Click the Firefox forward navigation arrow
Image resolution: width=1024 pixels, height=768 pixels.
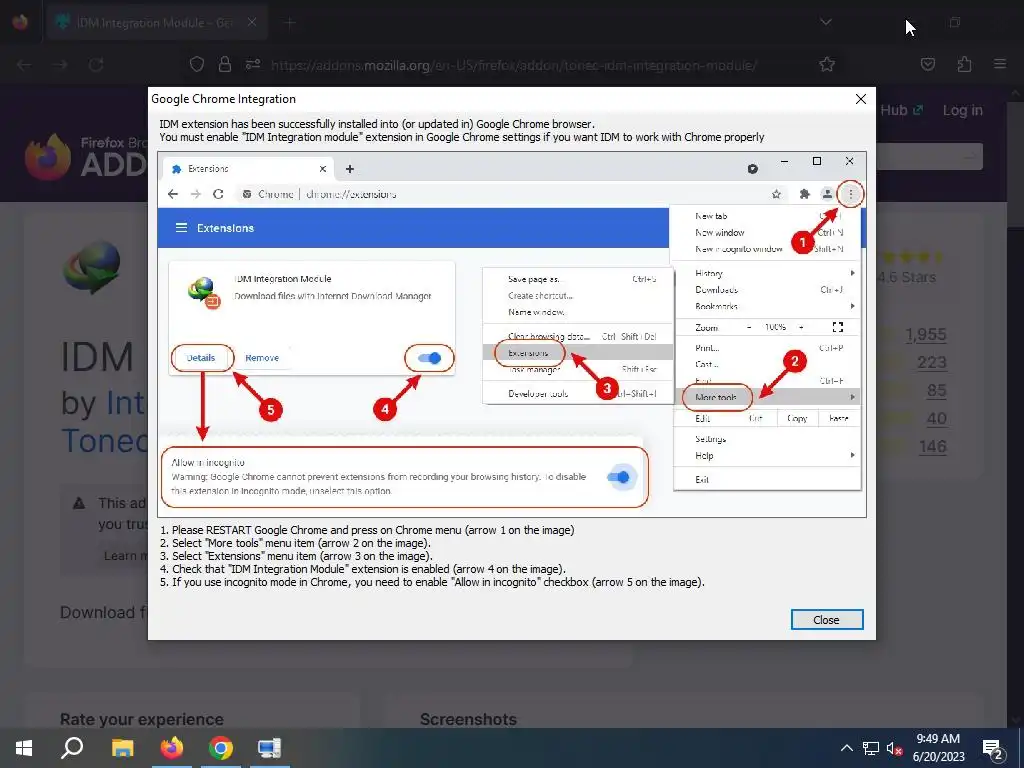tap(60, 65)
